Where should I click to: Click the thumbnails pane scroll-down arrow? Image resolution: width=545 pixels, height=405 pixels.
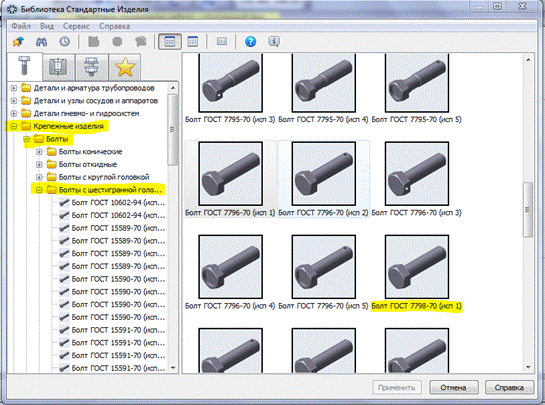(x=528, y=367)
